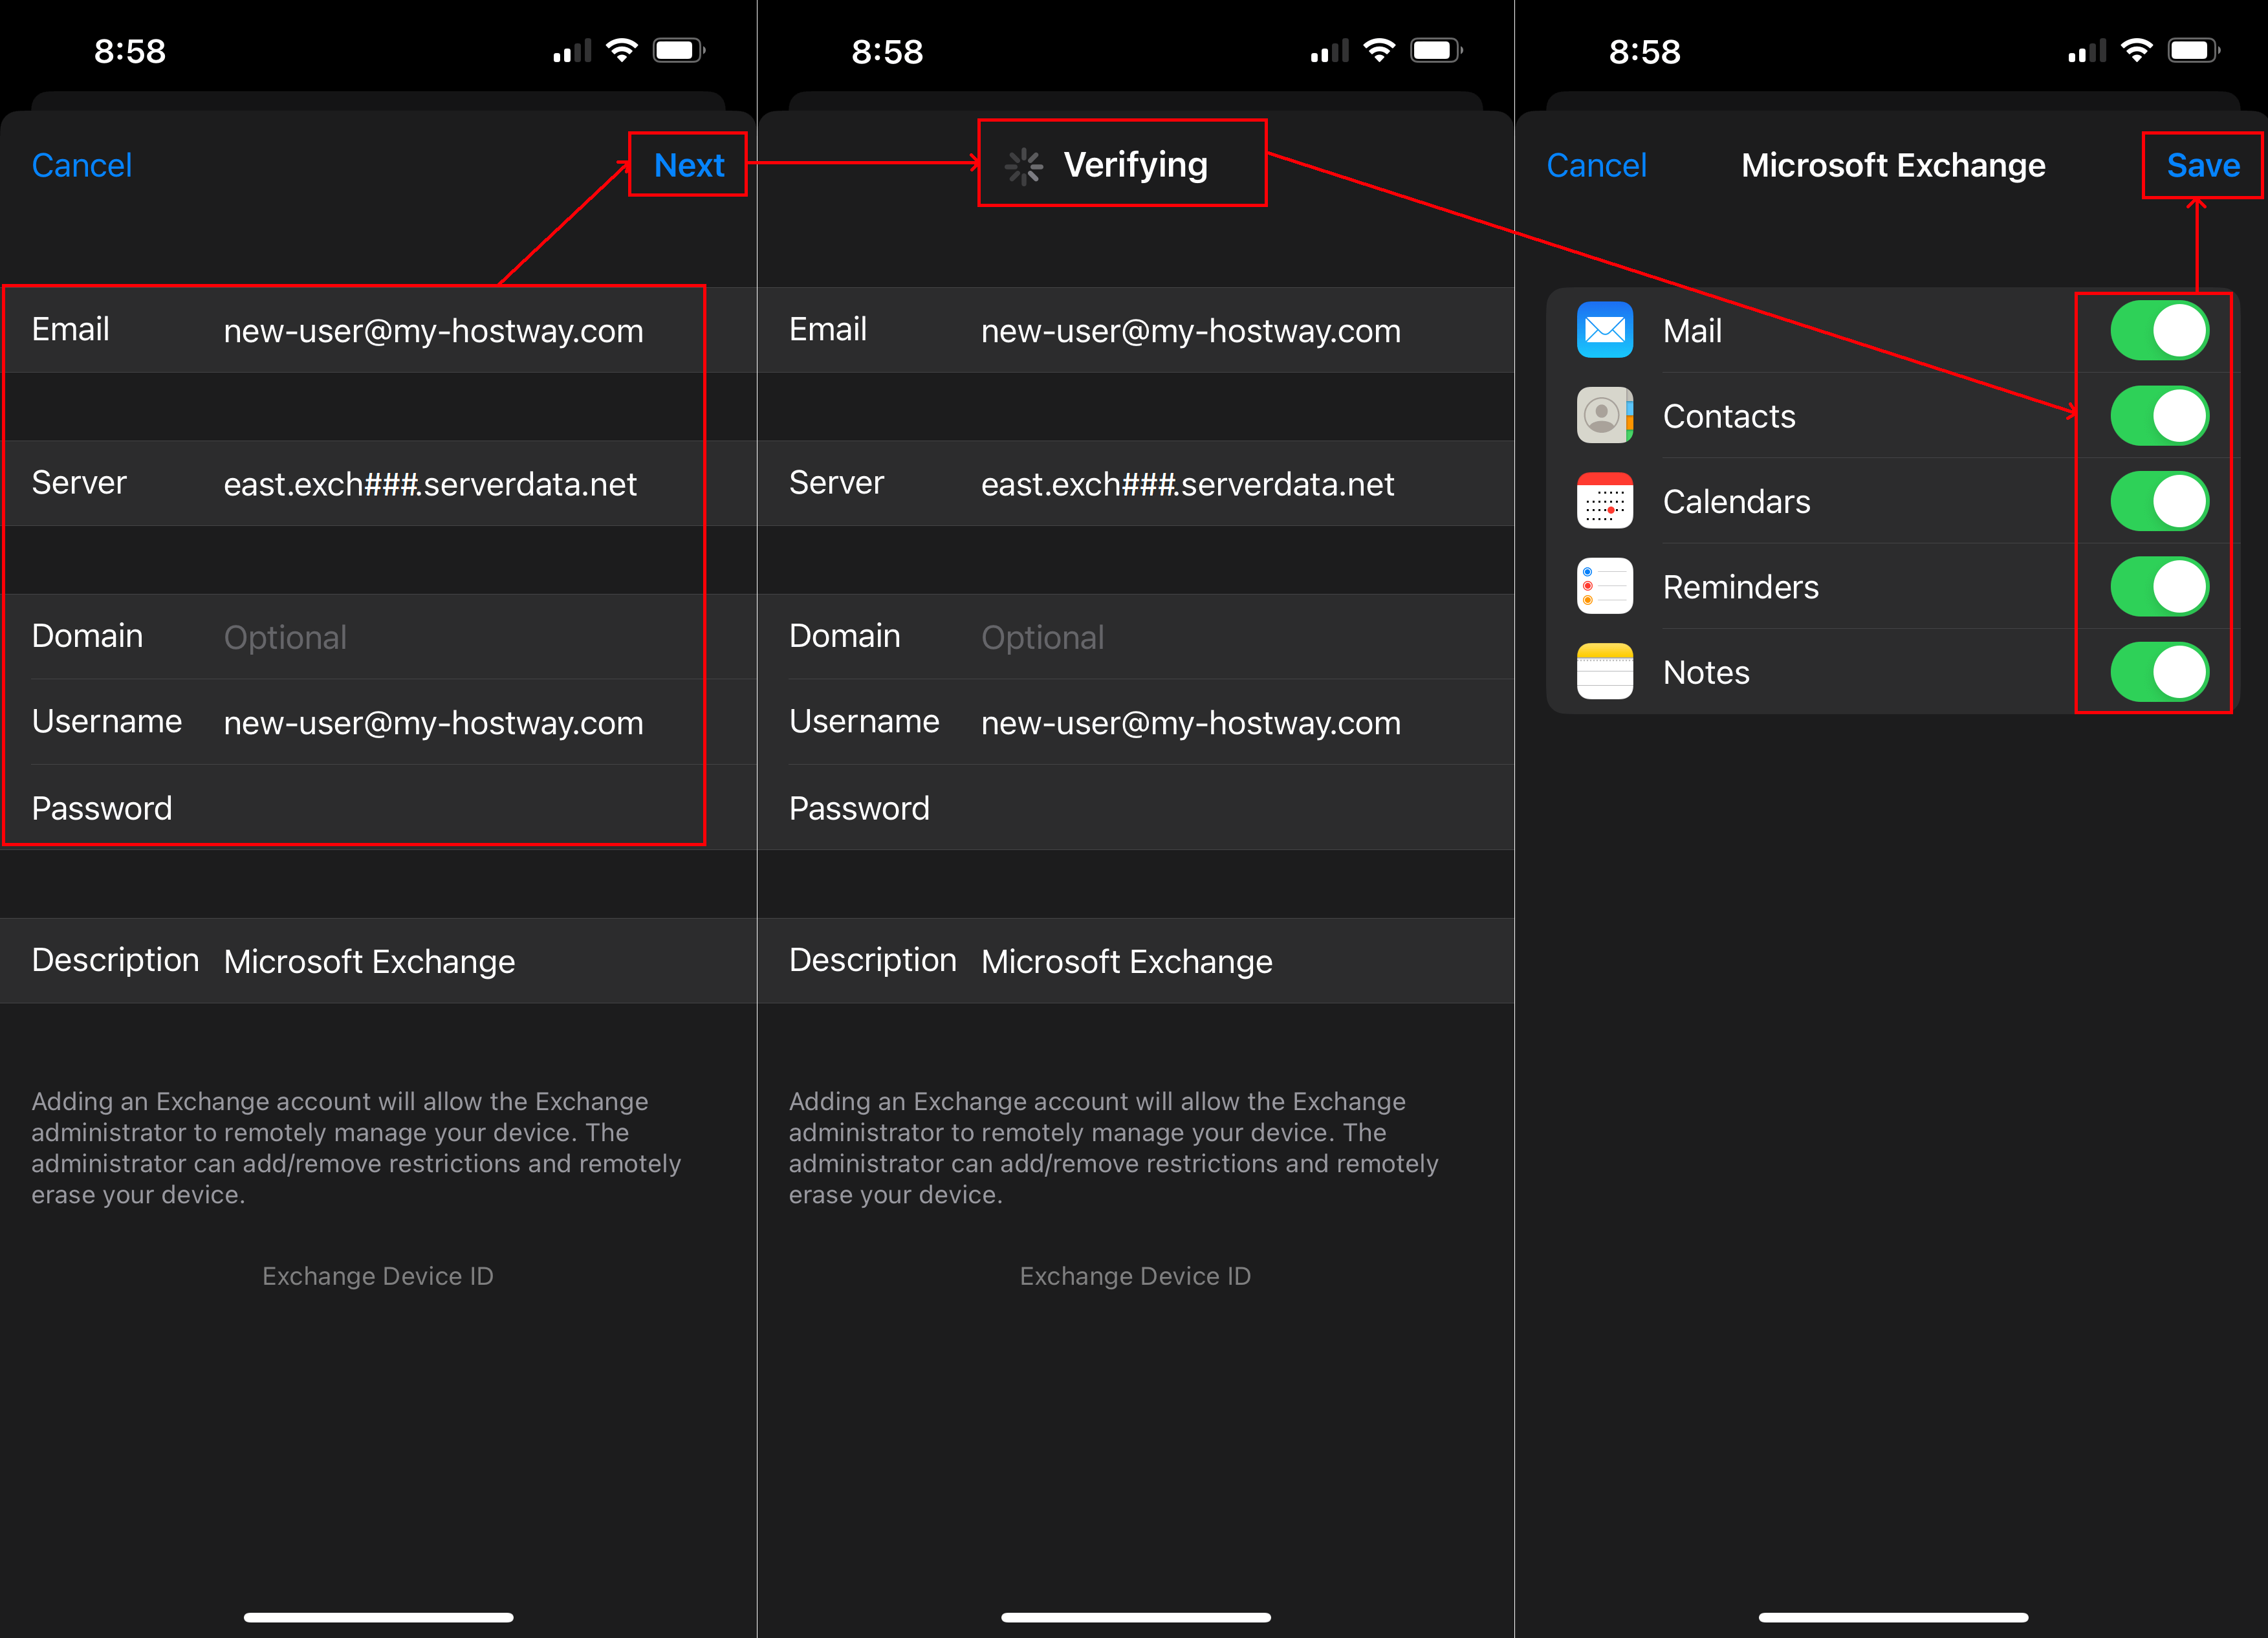Open Cancel on Exchange setup screen
Image resolution: width=2268 pixels, height=1638 pixels.
pyautogui.click(x=83, y=166)
